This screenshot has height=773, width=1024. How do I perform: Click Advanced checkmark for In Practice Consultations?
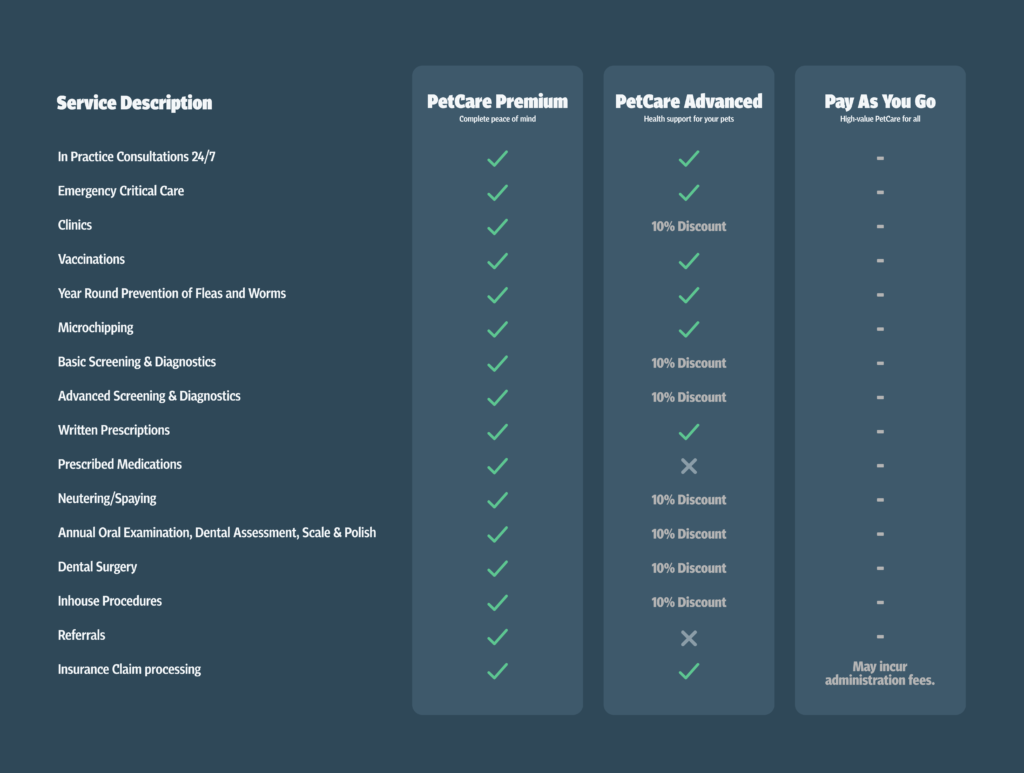688,158
